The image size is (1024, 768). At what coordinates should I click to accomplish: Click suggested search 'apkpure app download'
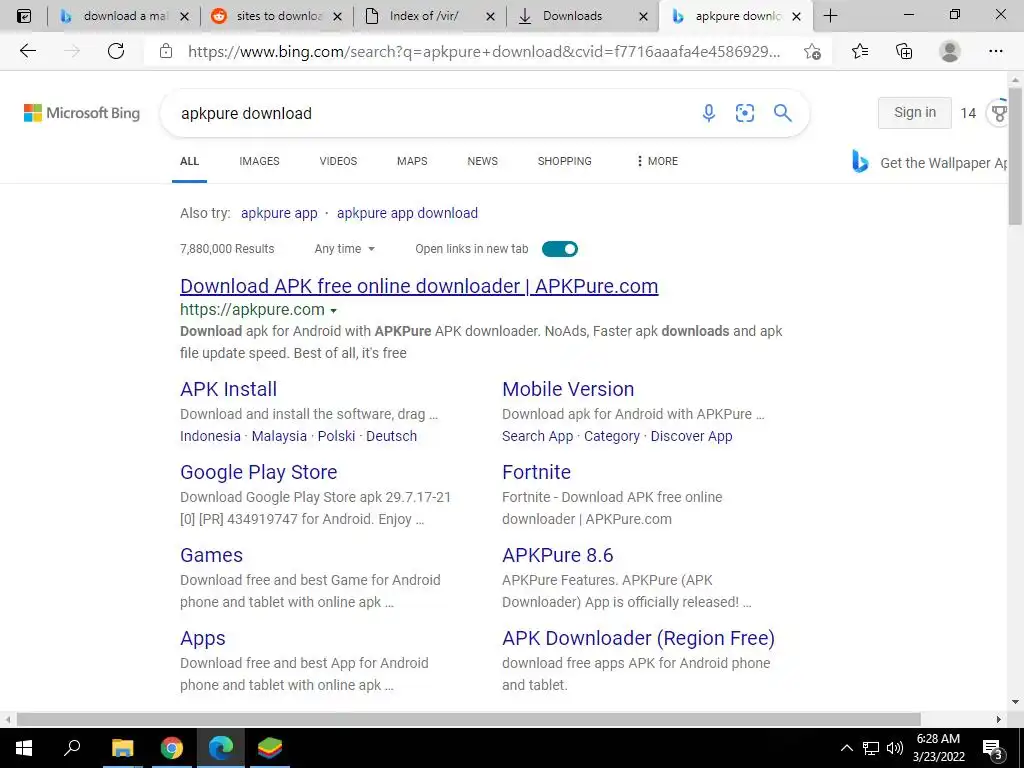(408, 213)
